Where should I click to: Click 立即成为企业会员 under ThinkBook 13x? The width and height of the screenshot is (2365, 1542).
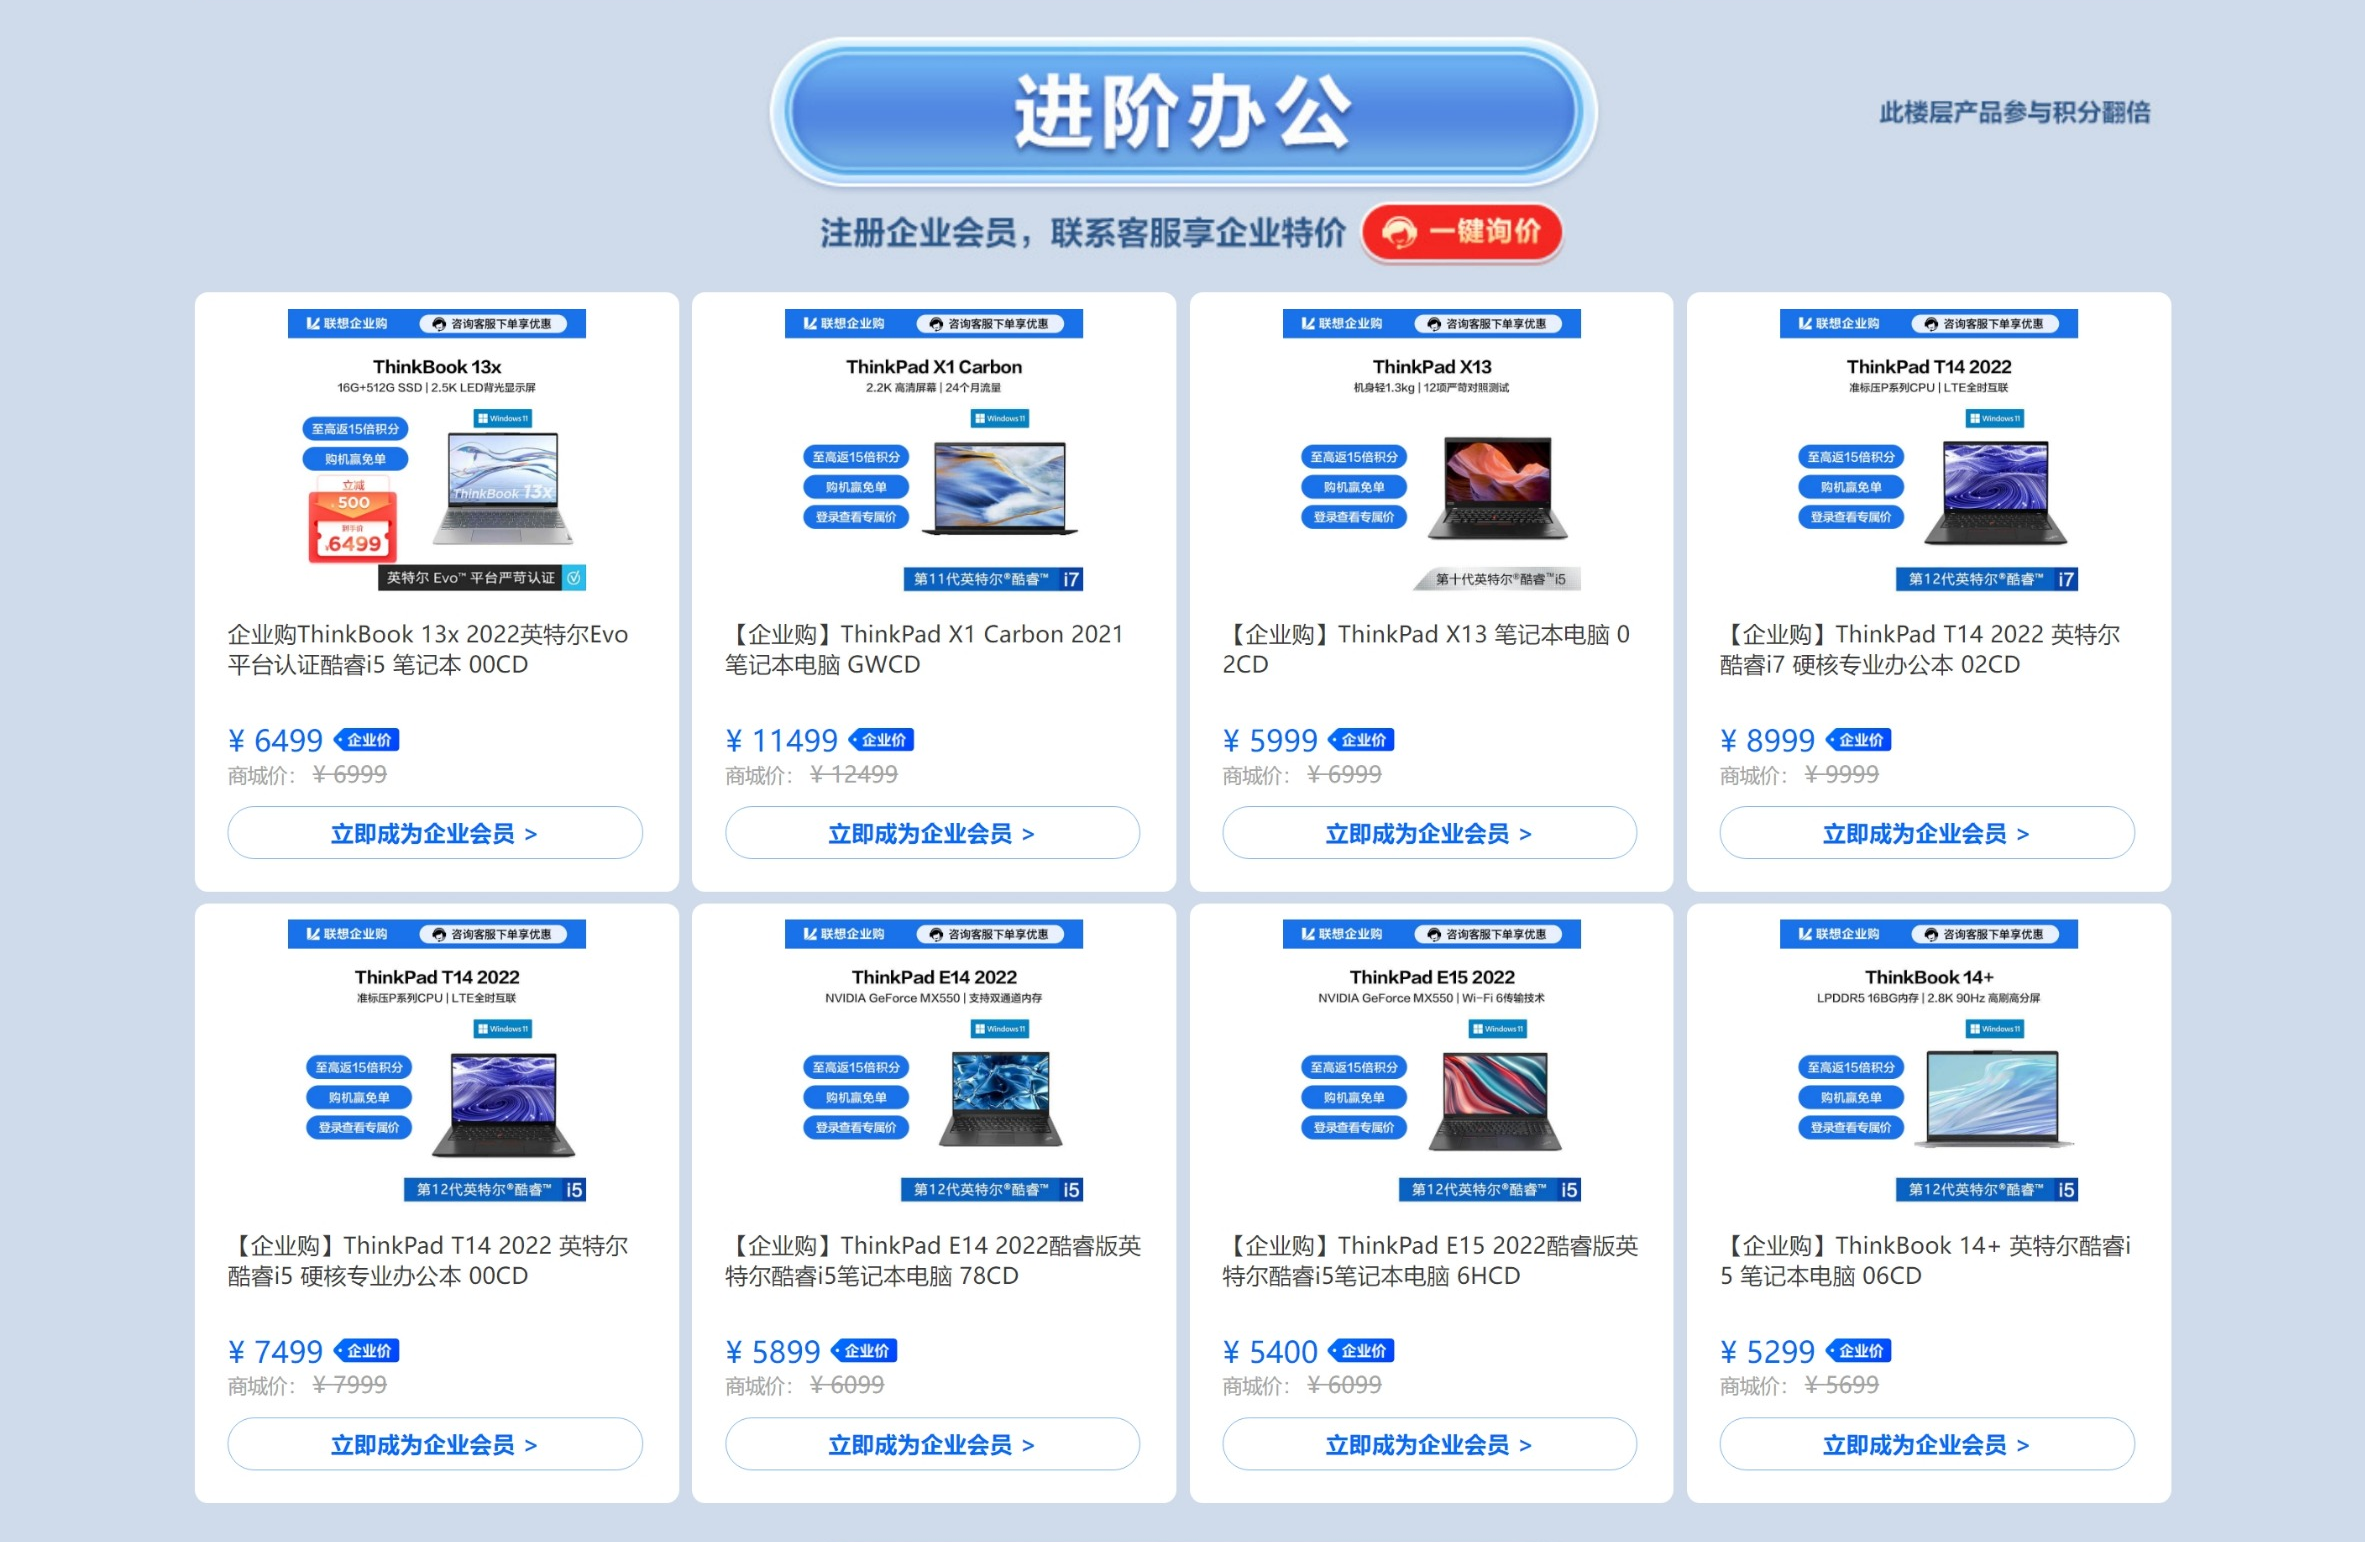click(x=435, y=833)
